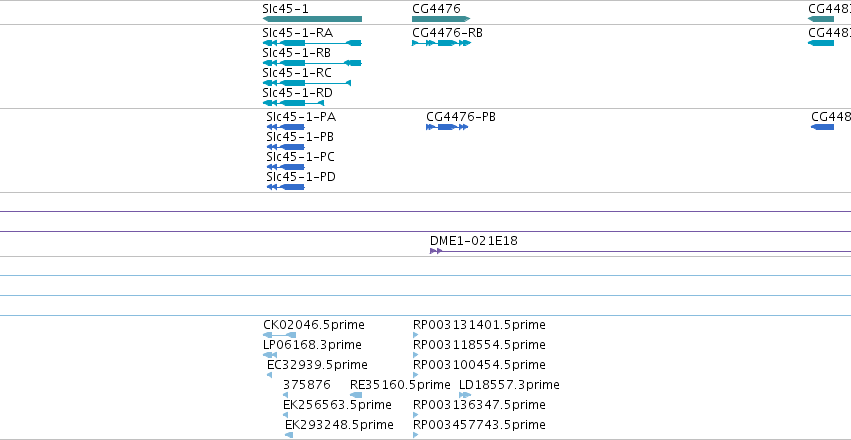This screenshot has height=440, width=851.
Task: Click the Slc45-1-PB protein glyph
Action: 285,147
